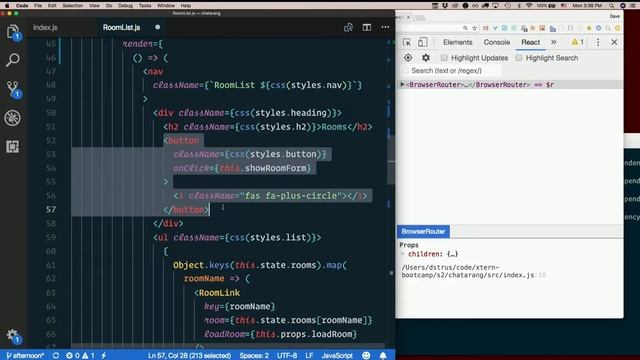640x360 pixels.
Task: Open the Code application menu
Action: pos(22,6)
